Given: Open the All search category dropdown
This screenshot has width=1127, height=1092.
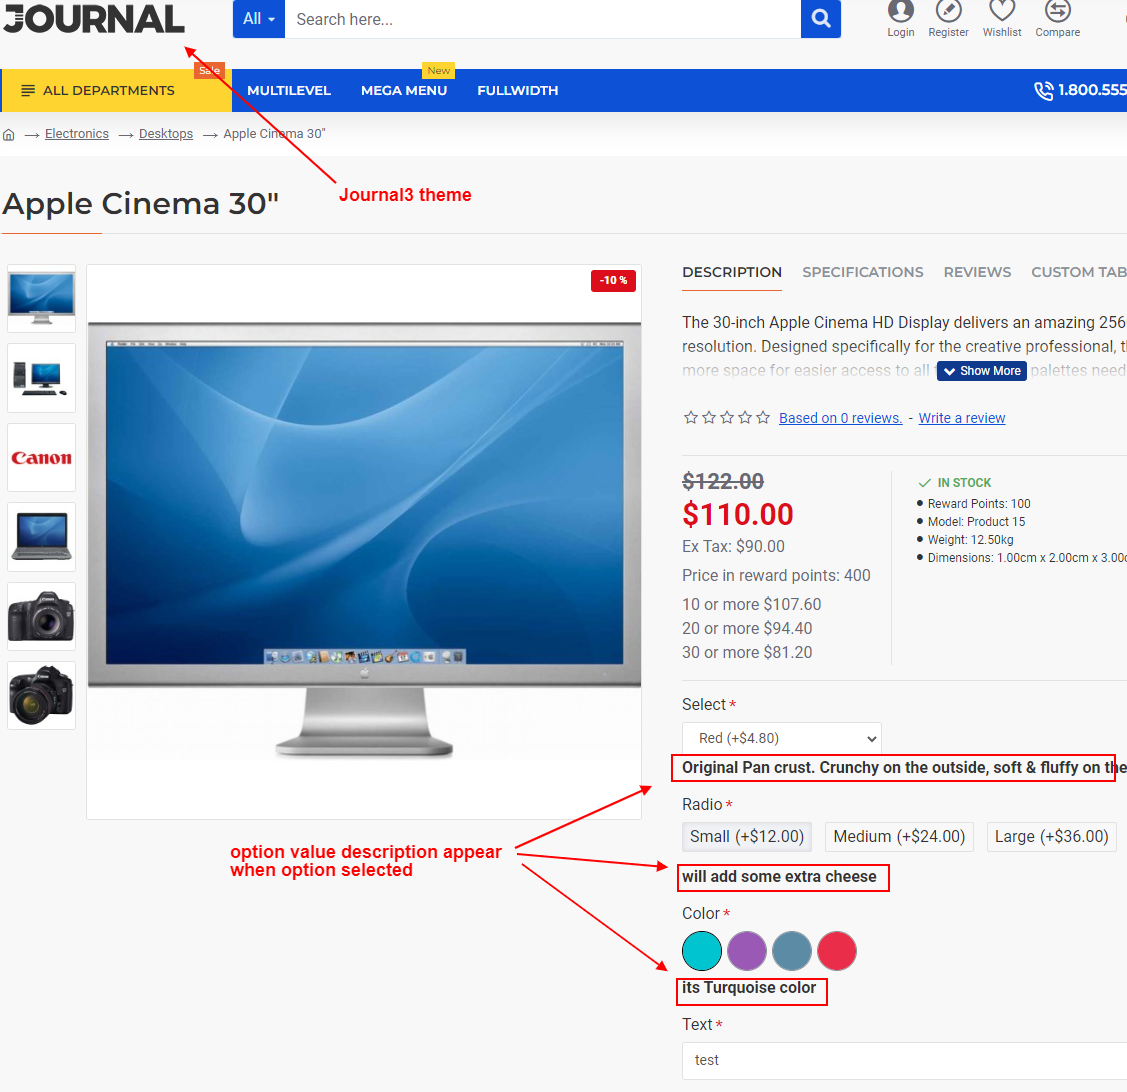Looking at the screenshot, I should click(x=259, y=19).
